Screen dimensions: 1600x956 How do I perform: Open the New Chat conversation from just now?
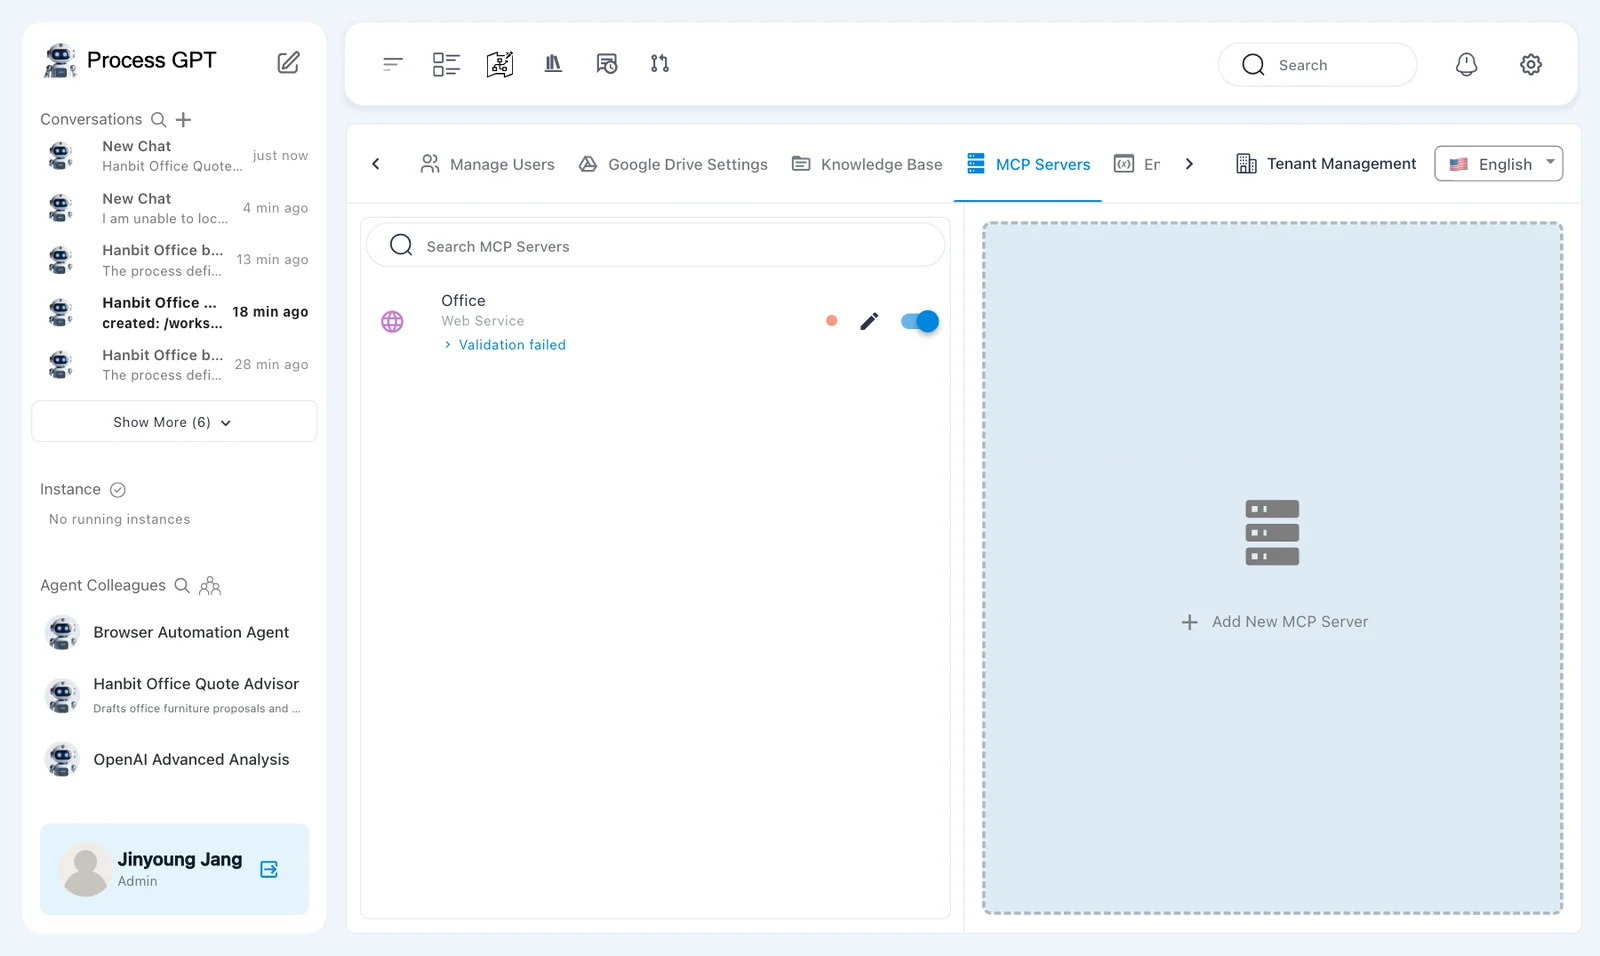(174, 156)
